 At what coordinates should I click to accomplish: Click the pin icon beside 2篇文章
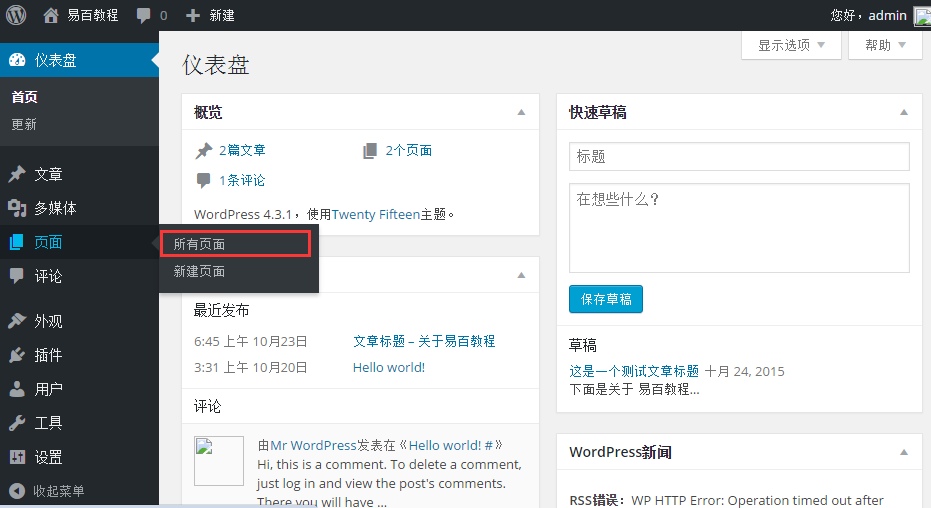204,151
